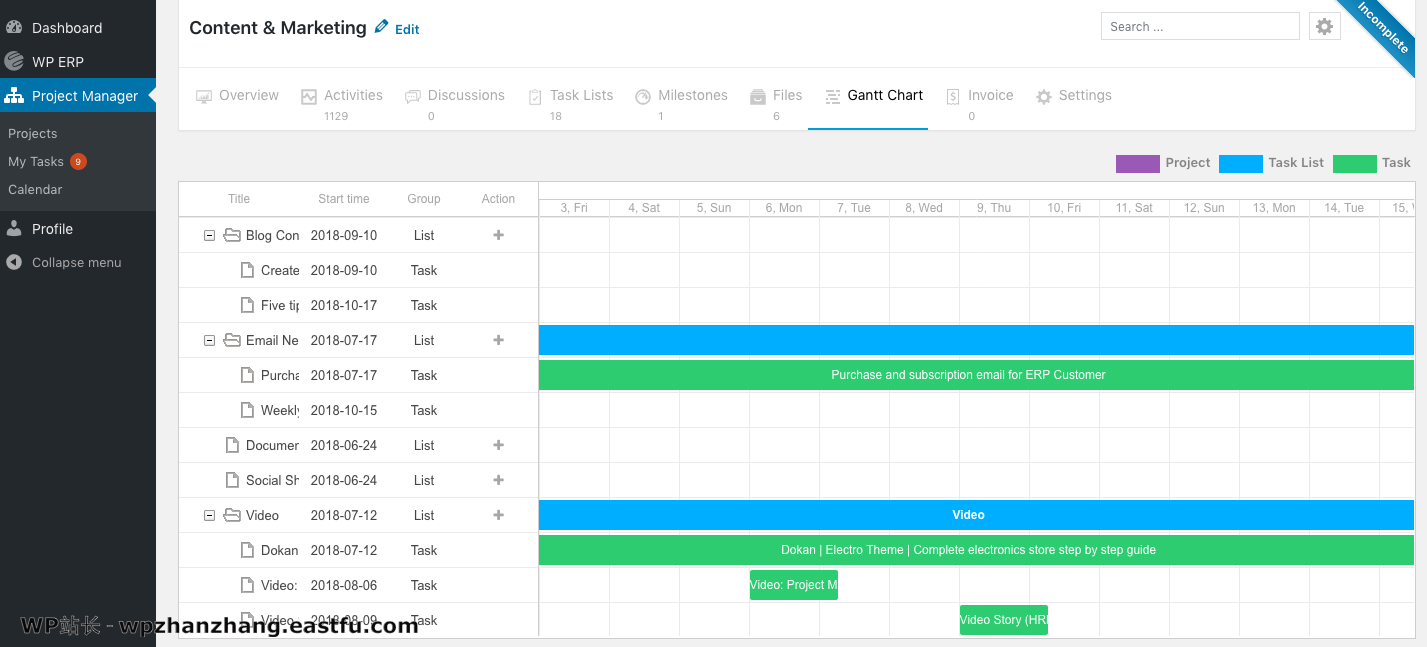Click the plus icon in Video list row

(x=498, y=515)
